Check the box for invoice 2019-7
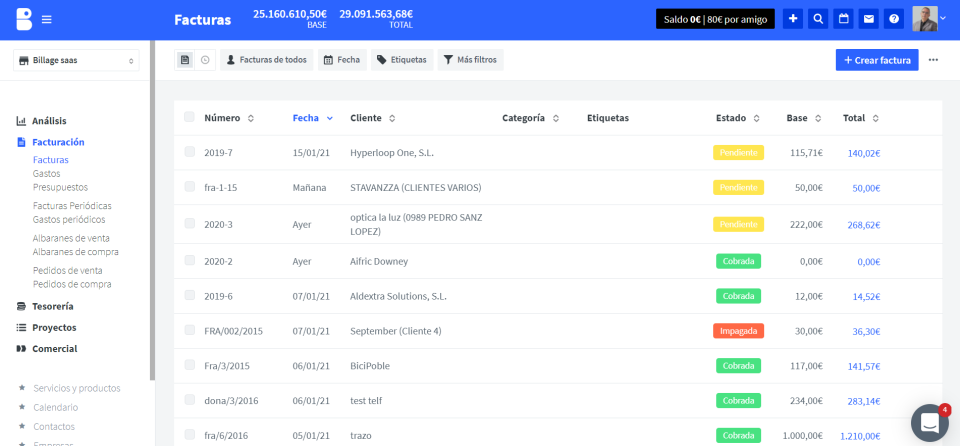Viewport: 960px width, 446px height. (189, 152)
